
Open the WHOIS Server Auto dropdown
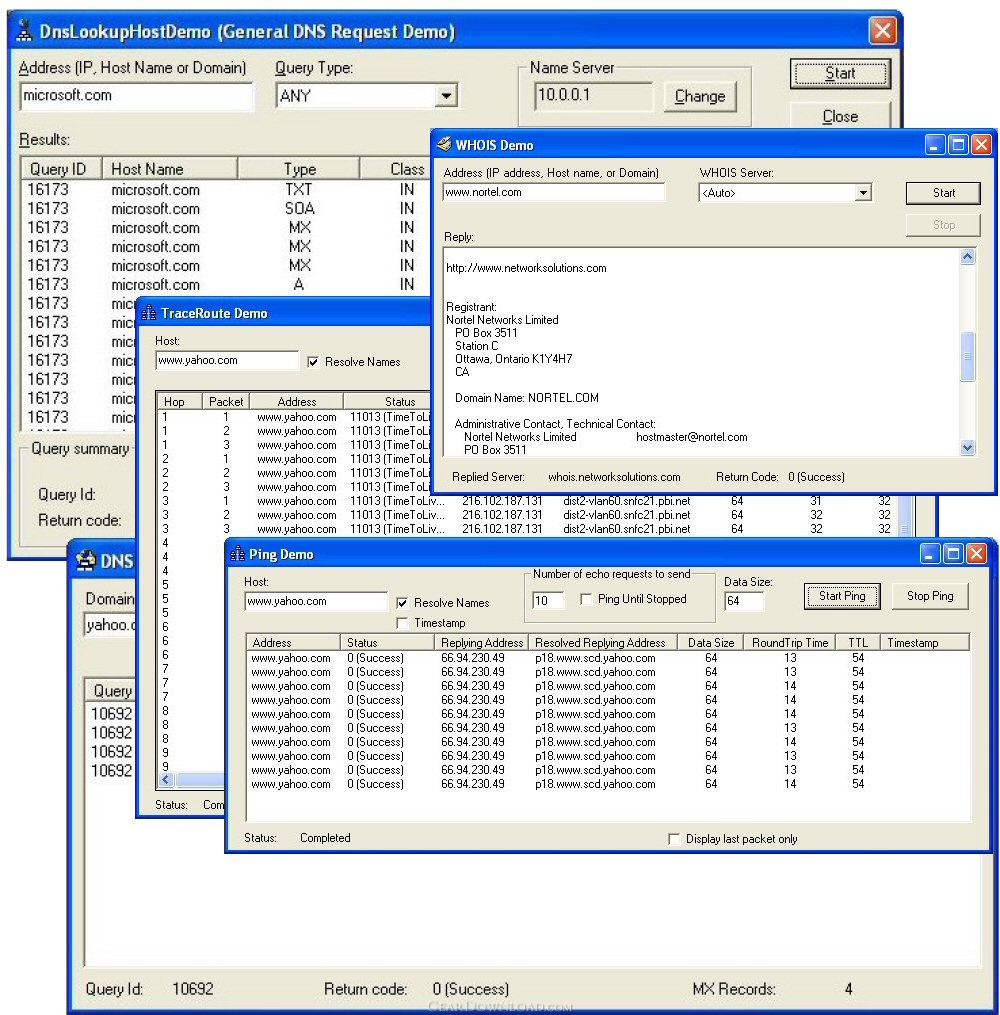pos(862,193)
